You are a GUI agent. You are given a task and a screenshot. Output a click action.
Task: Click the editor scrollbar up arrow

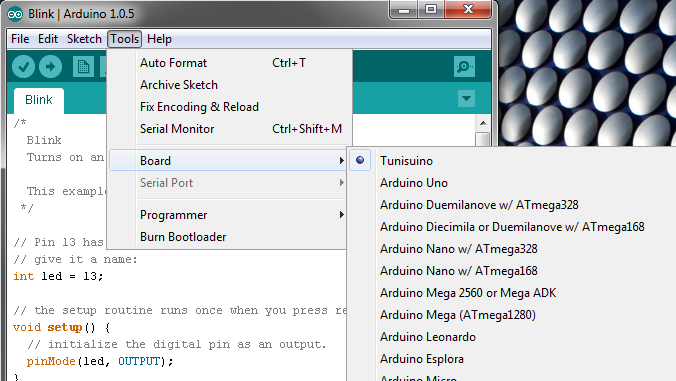click(483, 123)
